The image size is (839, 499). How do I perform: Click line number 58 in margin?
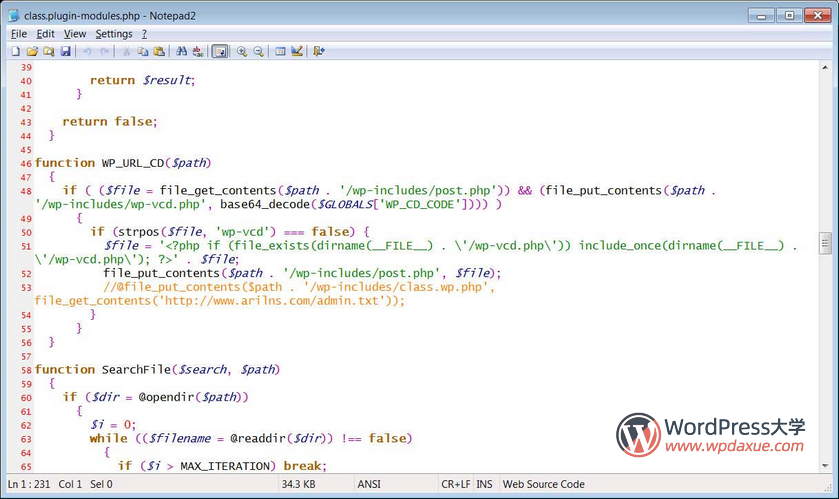(x=26, y=370)
